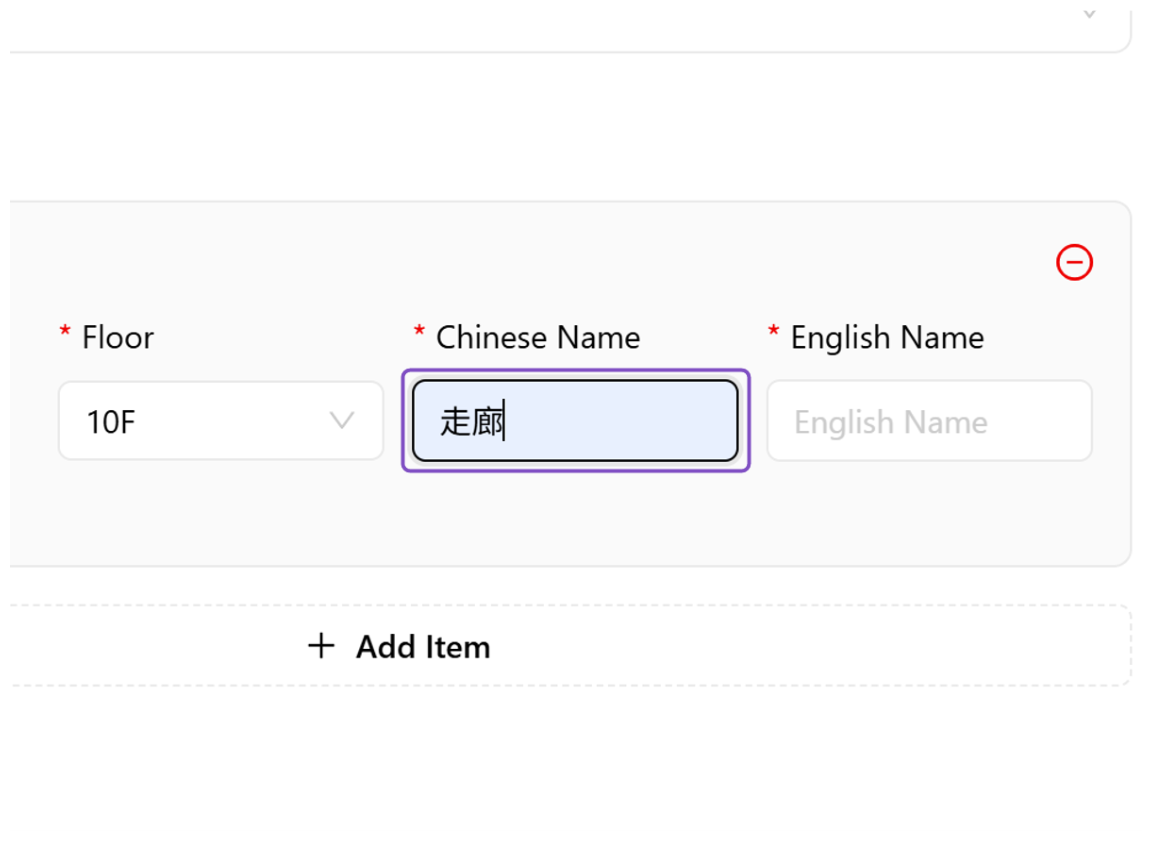This screenshot has height=841, width=1152.
Task: Click the Chinese Name field label
Action: tap(538, 338)
